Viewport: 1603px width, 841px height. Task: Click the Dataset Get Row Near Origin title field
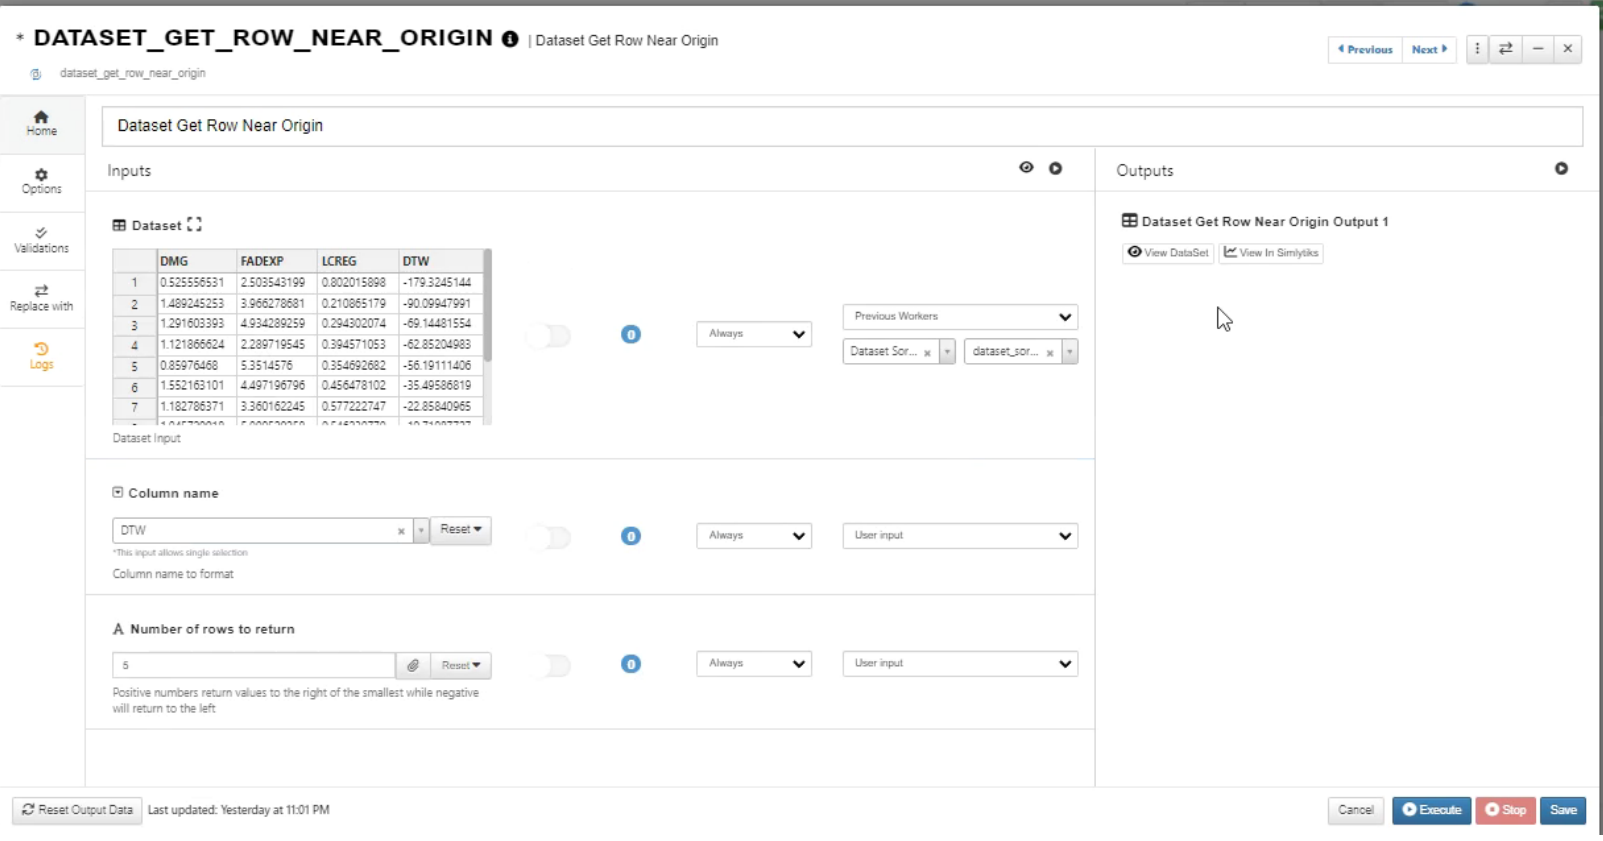click(x=842, y=126)
